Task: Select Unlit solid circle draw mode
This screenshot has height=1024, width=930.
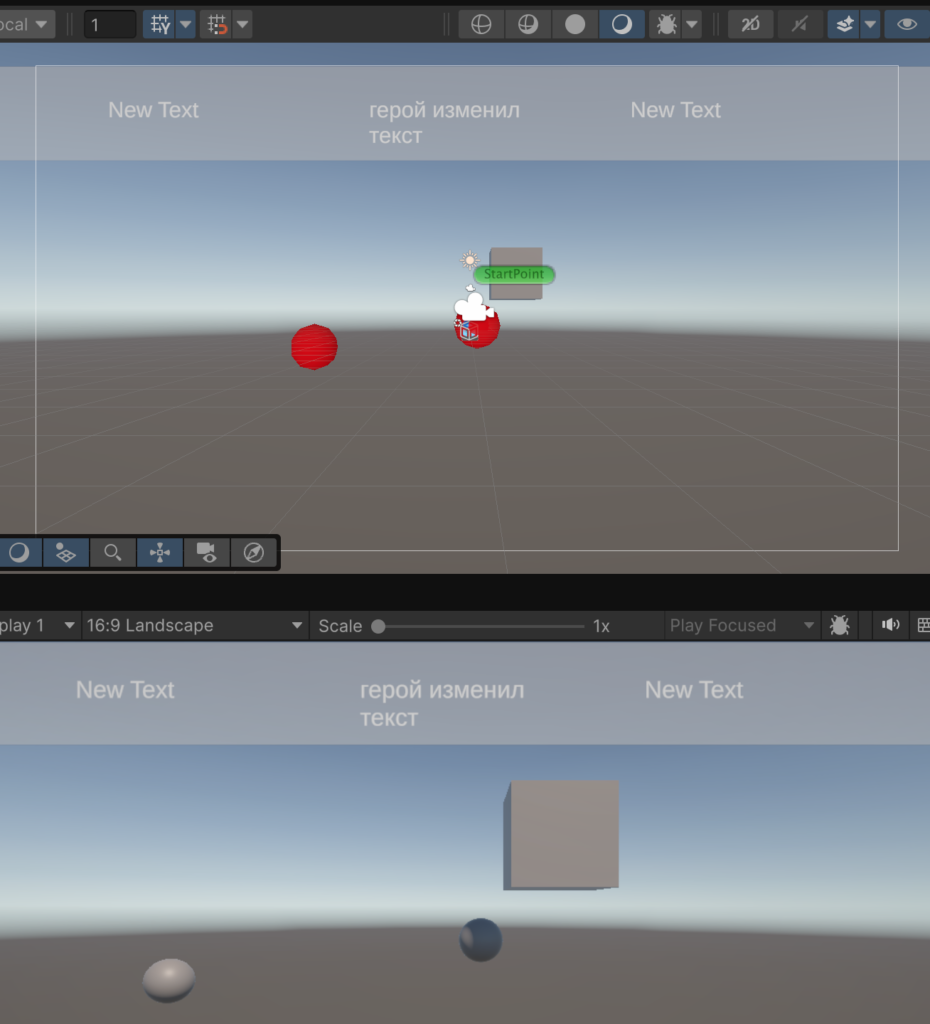Action: 575,25
